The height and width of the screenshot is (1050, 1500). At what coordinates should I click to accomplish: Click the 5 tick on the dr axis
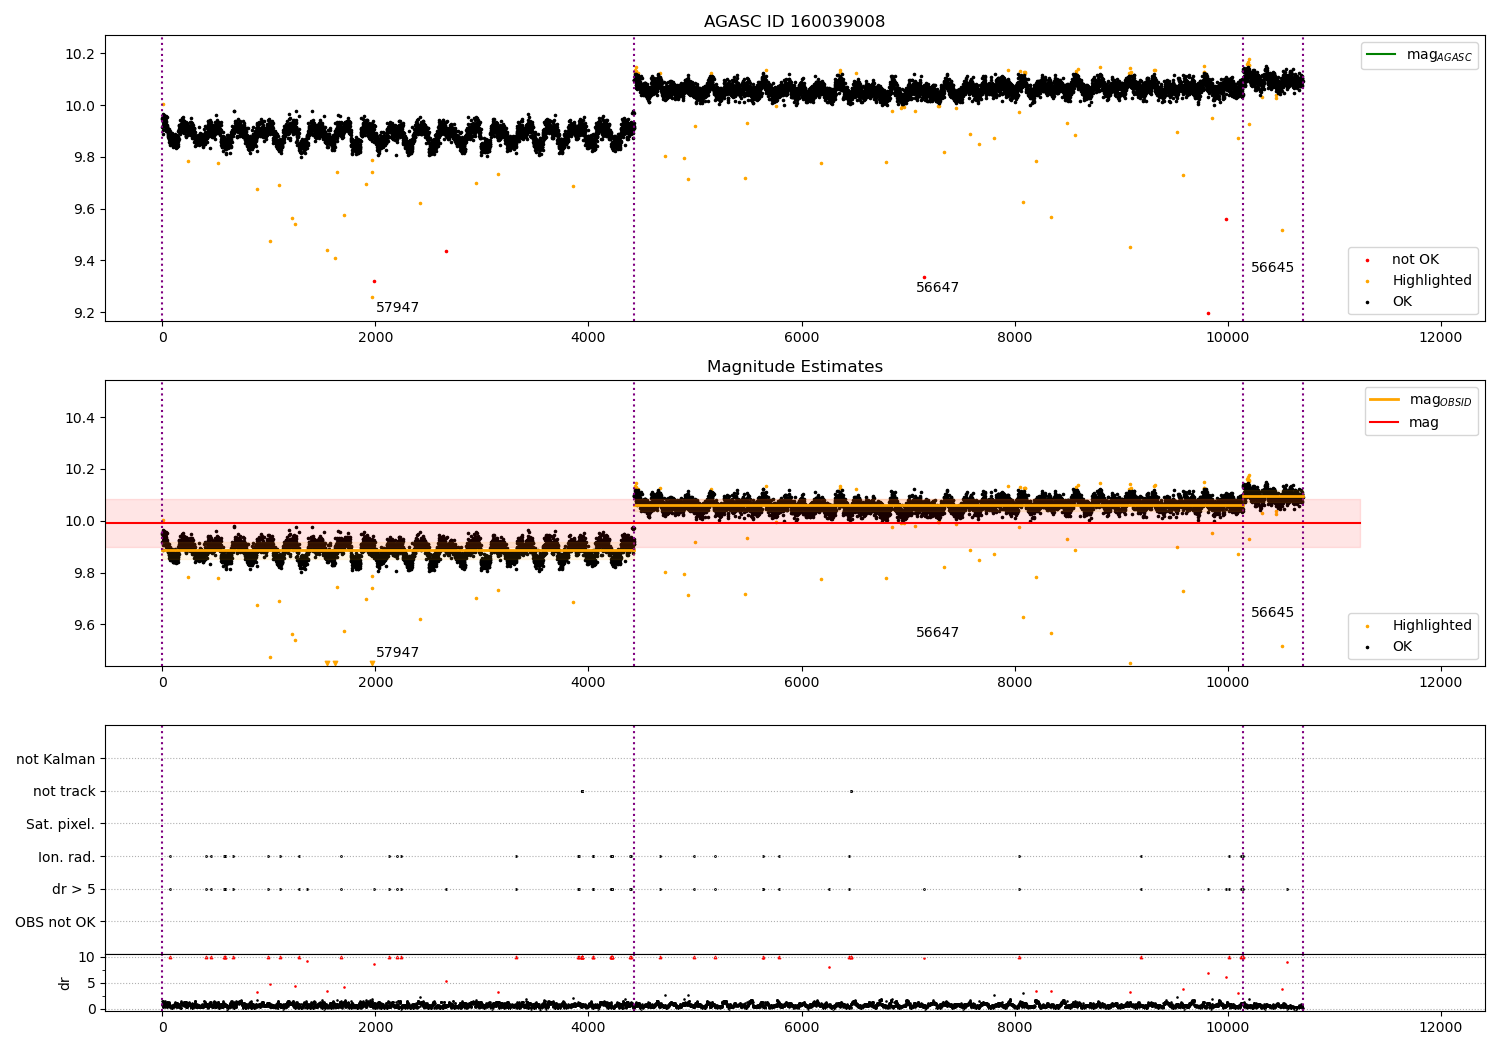click(92, 984)
